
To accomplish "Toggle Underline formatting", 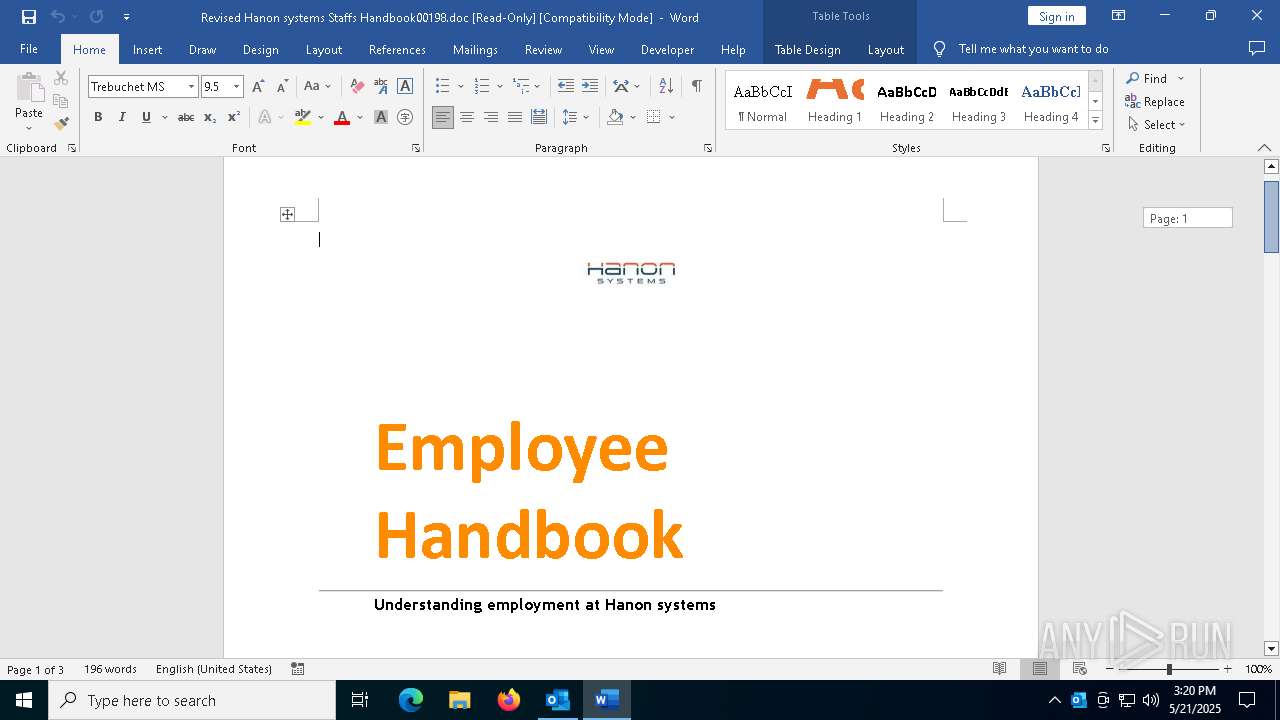I will pyautogui.click(x=146, y=117).
